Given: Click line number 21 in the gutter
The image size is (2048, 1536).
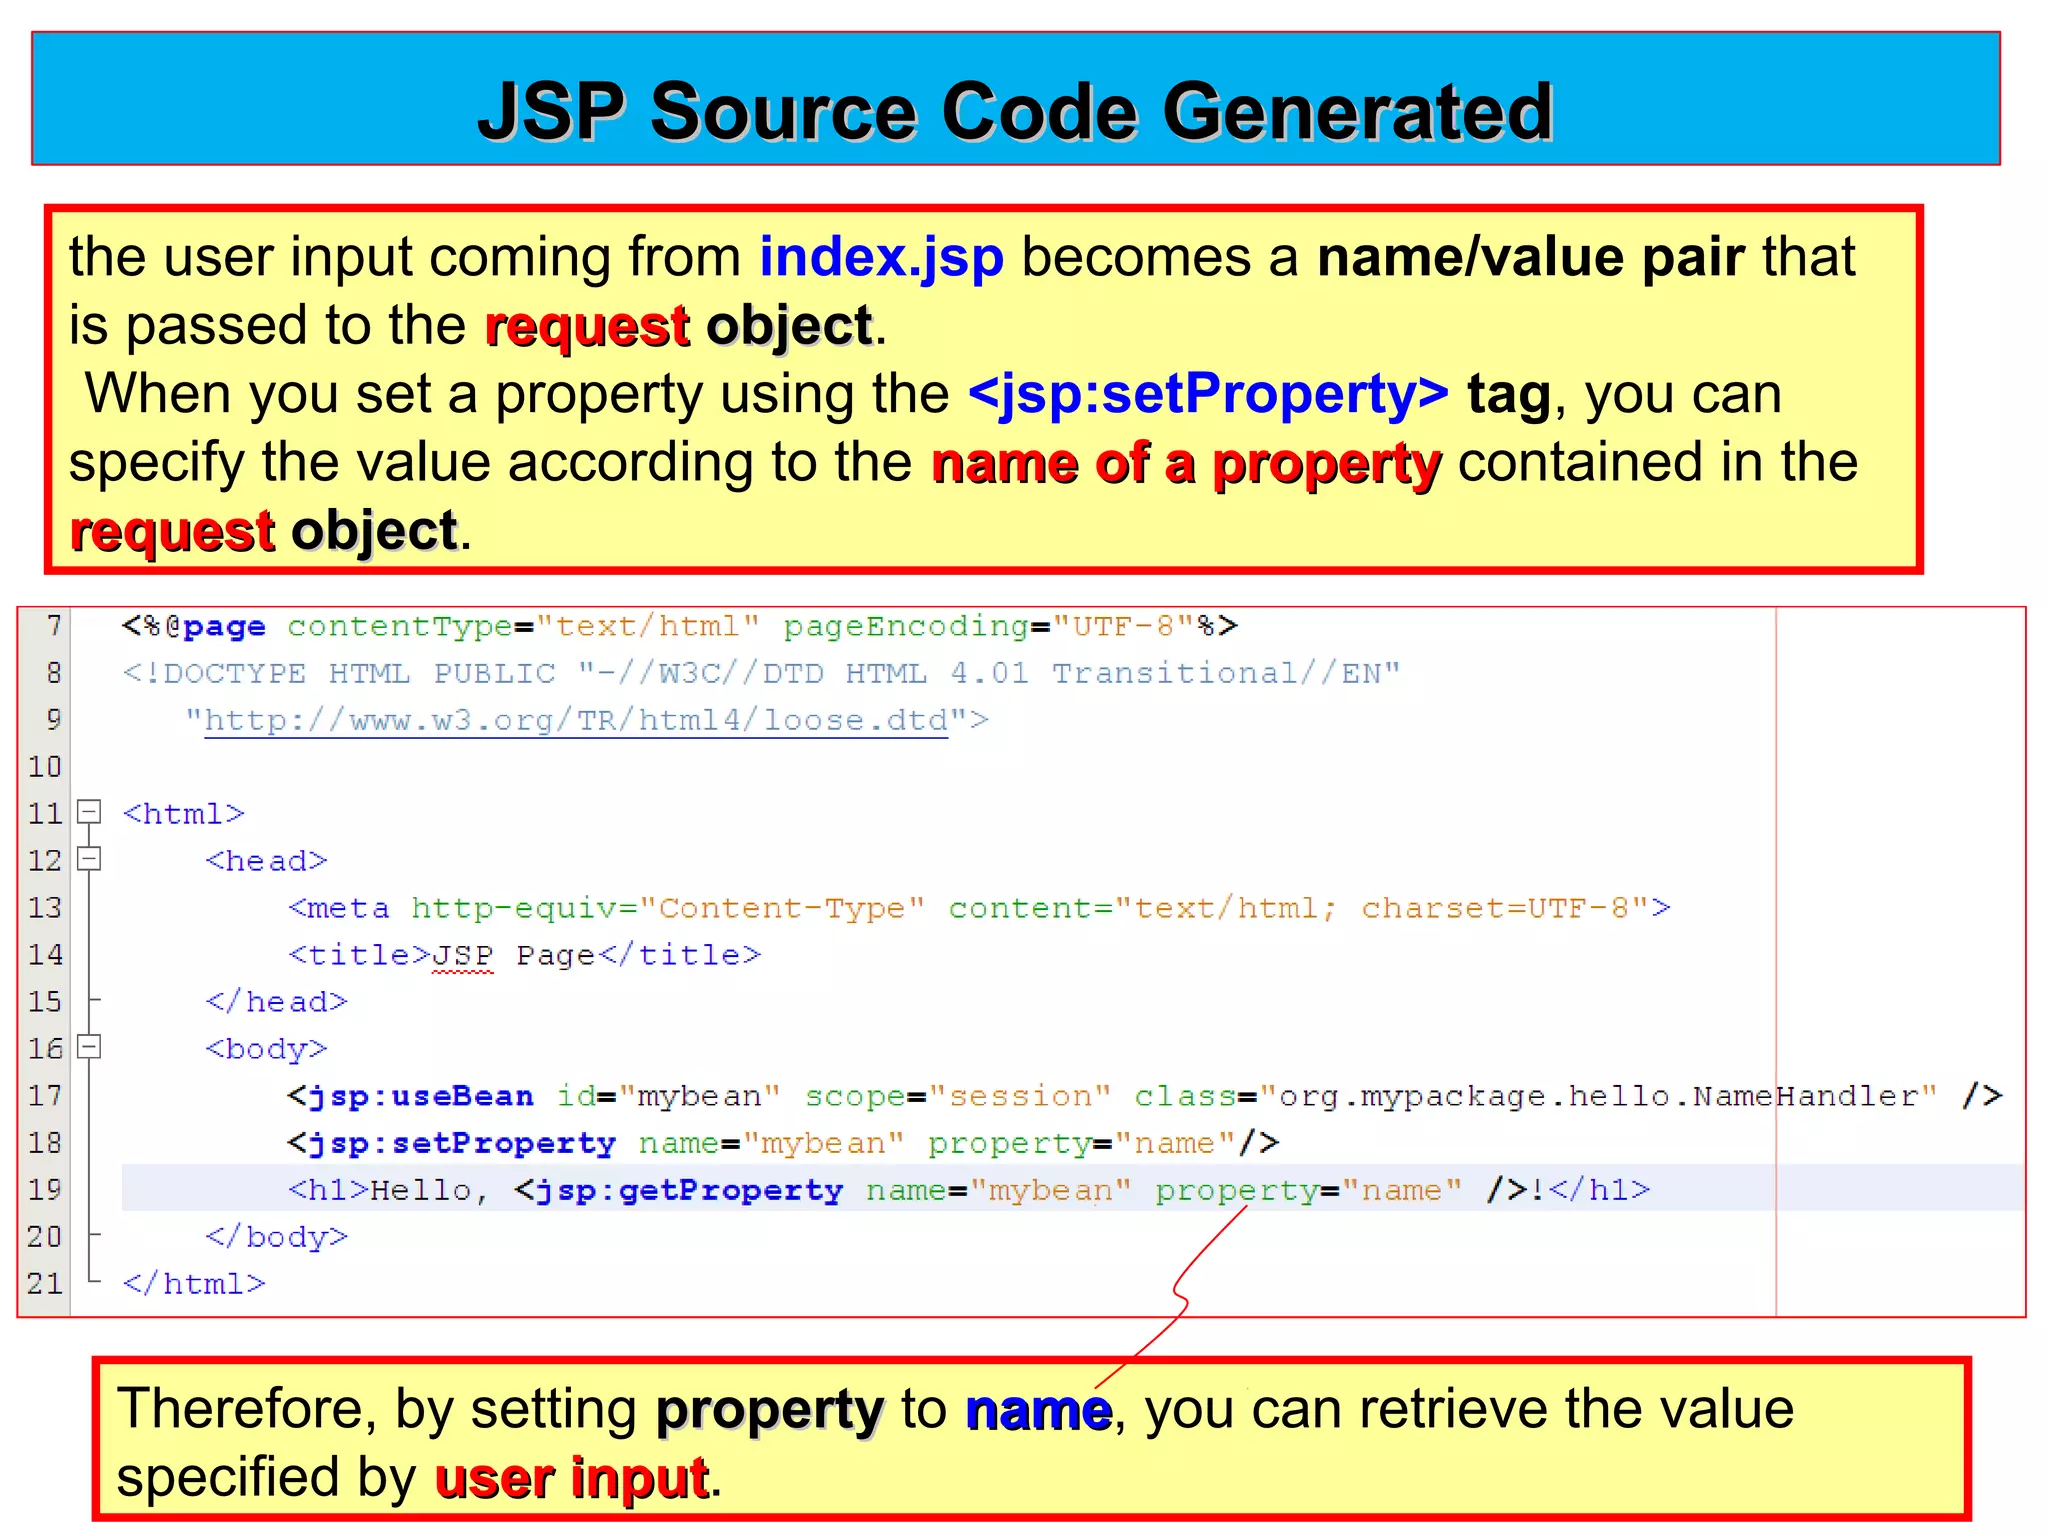Looking at the screenshot, I should click(45, 1284).
